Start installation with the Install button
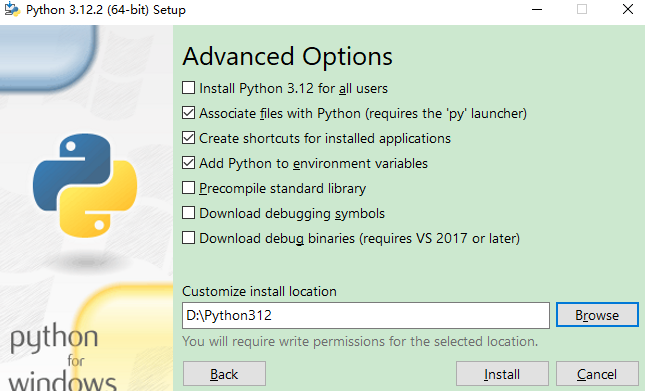Screen dimensions: 645x391 (502, 374)
